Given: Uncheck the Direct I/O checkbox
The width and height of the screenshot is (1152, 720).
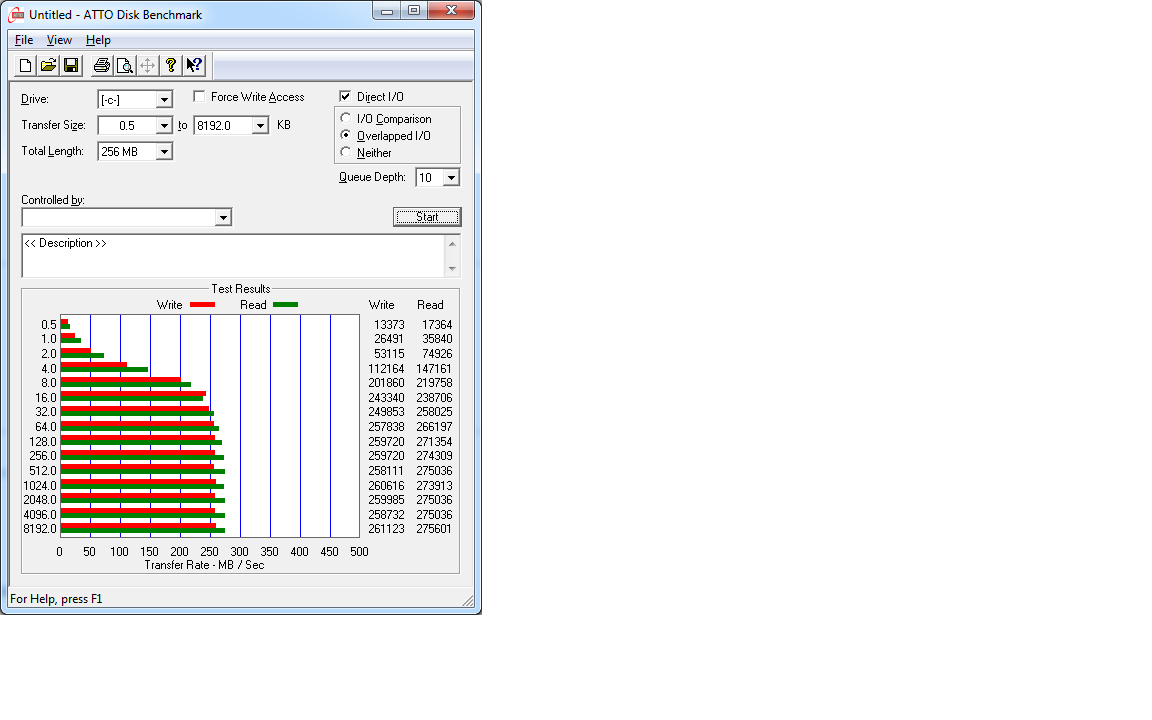Looking at the screenshot, I should 345,96.
